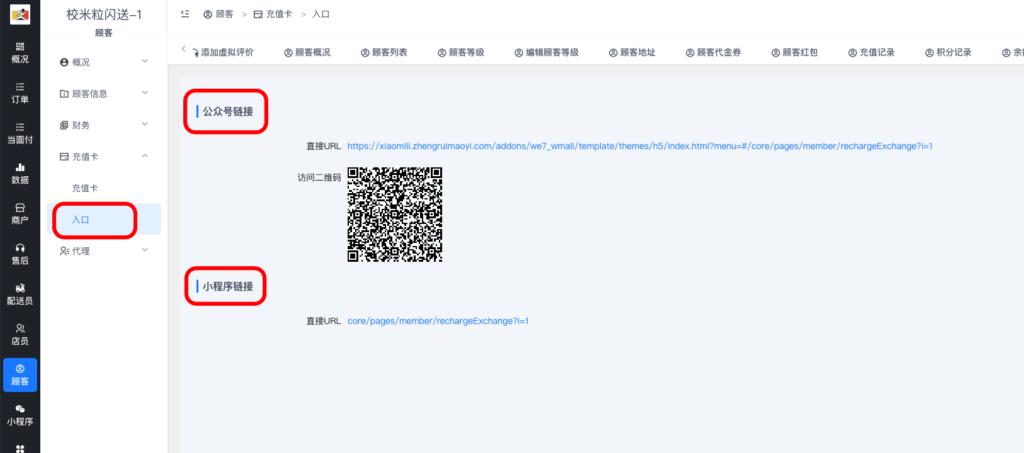Switch to the 充值记录 tab
This screenshot has width=1024, height=453.
pos(871,53)
